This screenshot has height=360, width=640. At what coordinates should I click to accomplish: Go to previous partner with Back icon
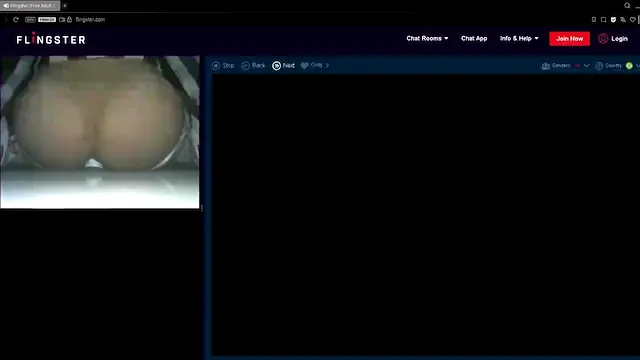(x=245, y=65)
